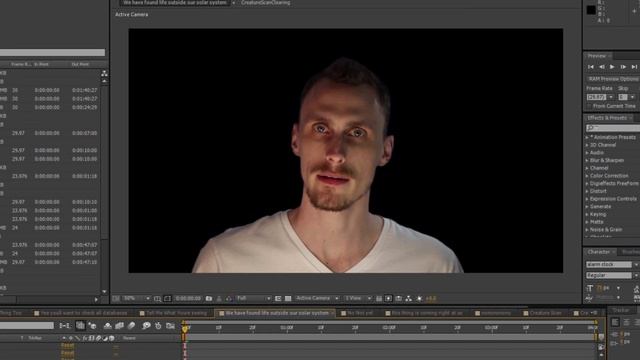Image resolution: width=640 pixels, height=360 pixels.
Task: Open the Frame Rate 29.97 dropdown
Action: [611, 97]
